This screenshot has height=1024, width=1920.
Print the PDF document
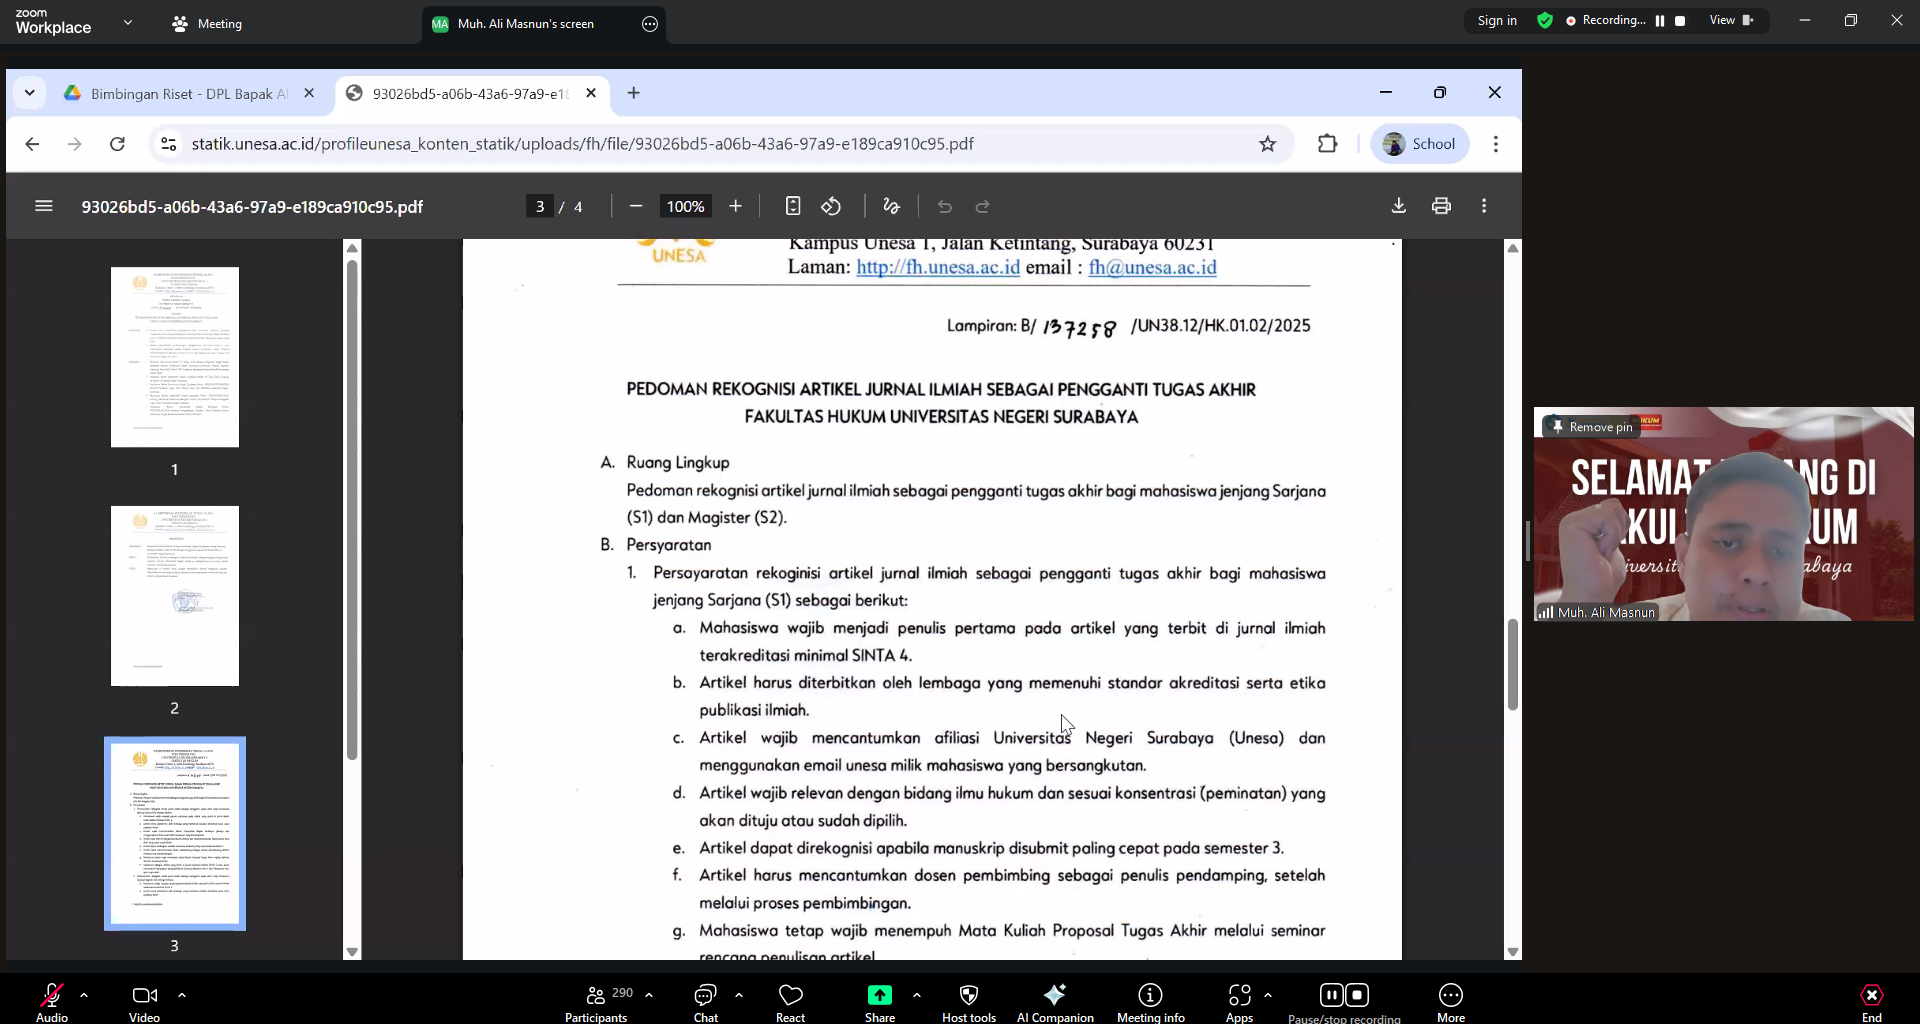[x=1441, y=206]
